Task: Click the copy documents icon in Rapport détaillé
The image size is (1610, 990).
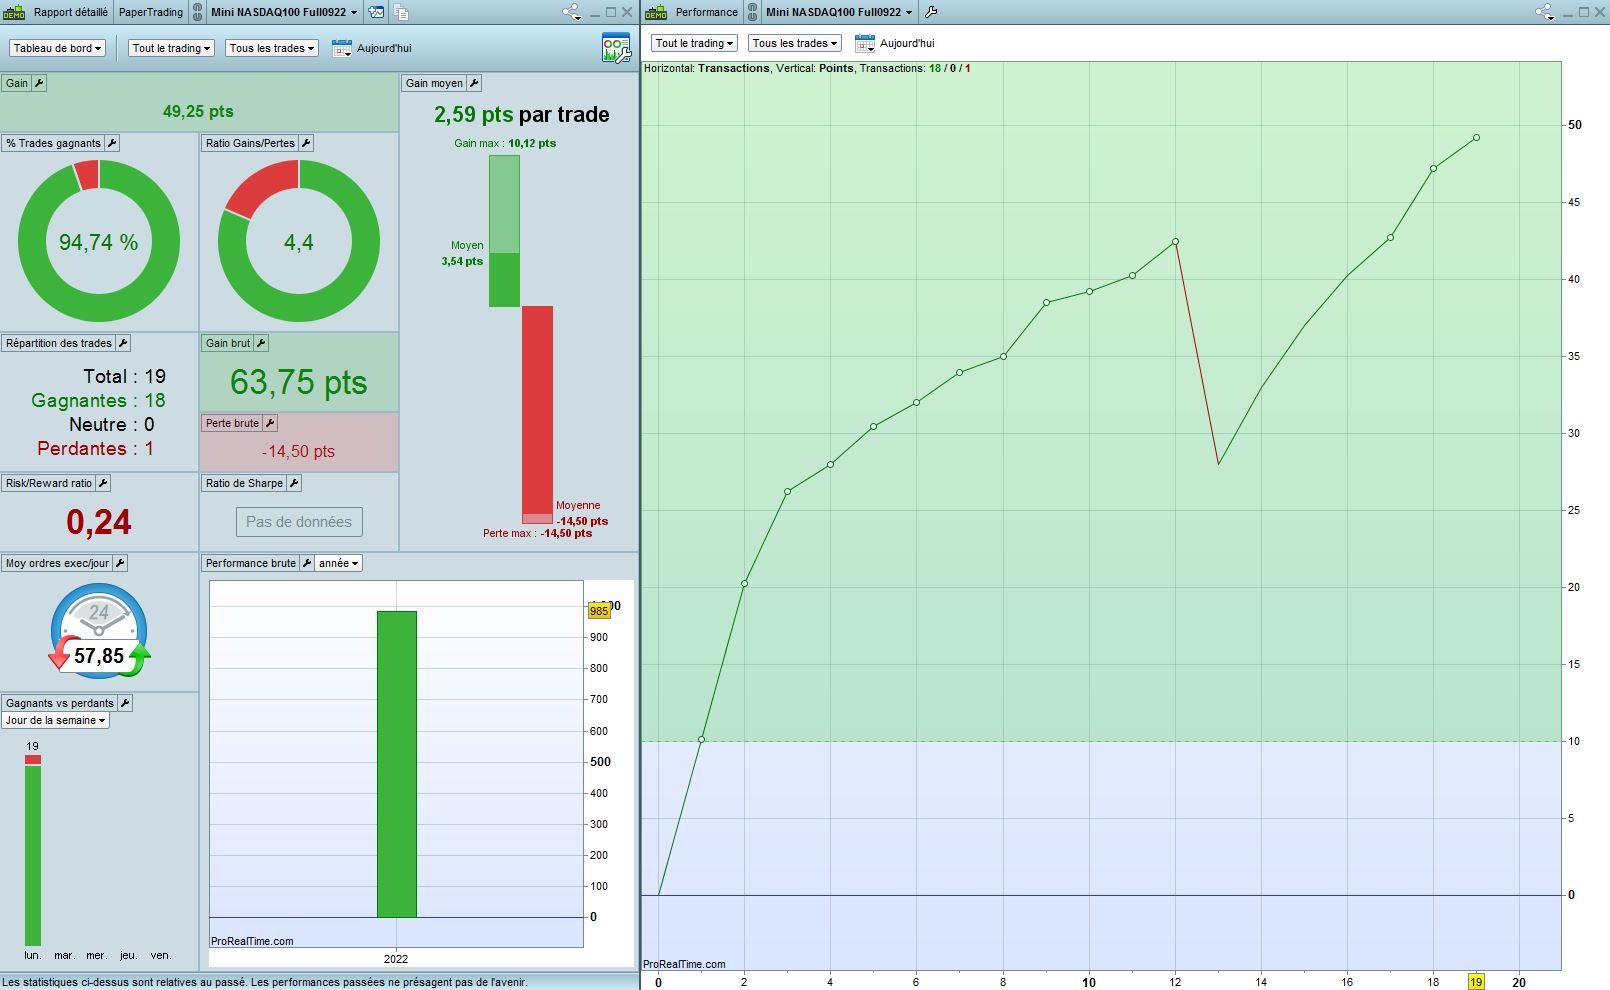Action: 401,12
